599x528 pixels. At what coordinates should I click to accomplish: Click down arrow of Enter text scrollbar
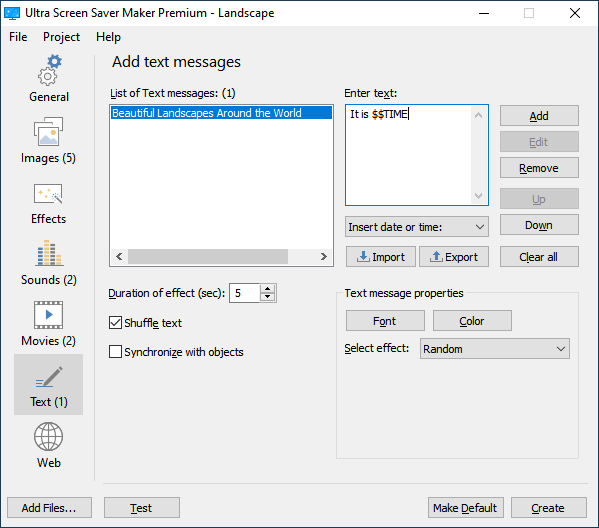click(x=479, y=196)
